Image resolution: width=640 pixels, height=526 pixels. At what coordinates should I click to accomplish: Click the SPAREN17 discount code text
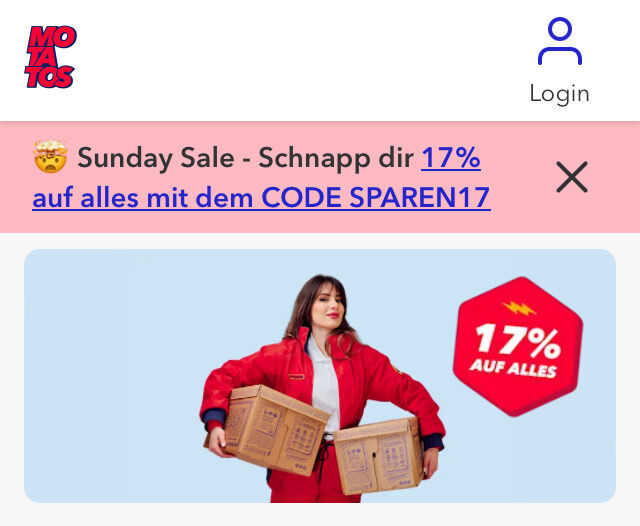(x=420, y=198)
